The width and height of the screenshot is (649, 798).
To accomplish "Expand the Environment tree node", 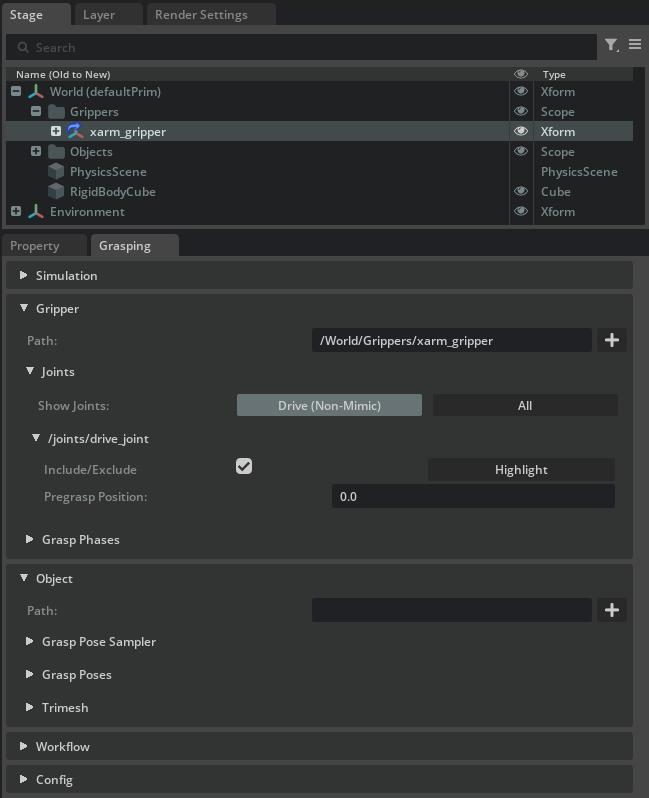I will pyautogui.click(x=16, y=212).
